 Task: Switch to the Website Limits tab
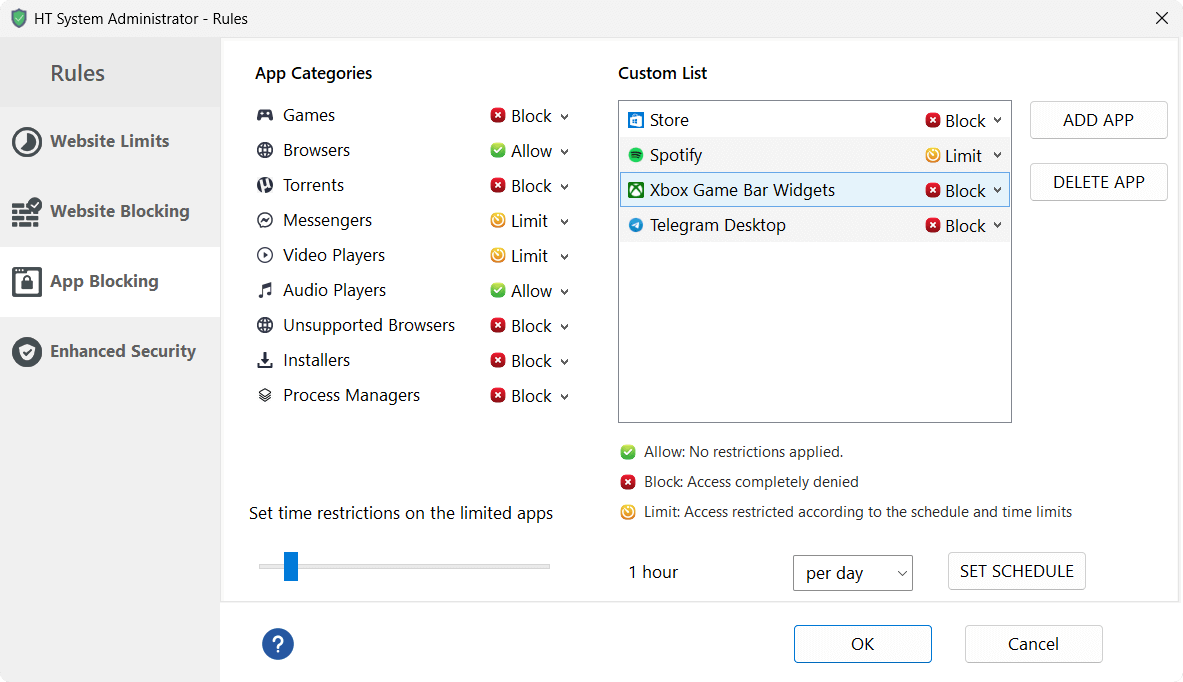coord(109,142)
